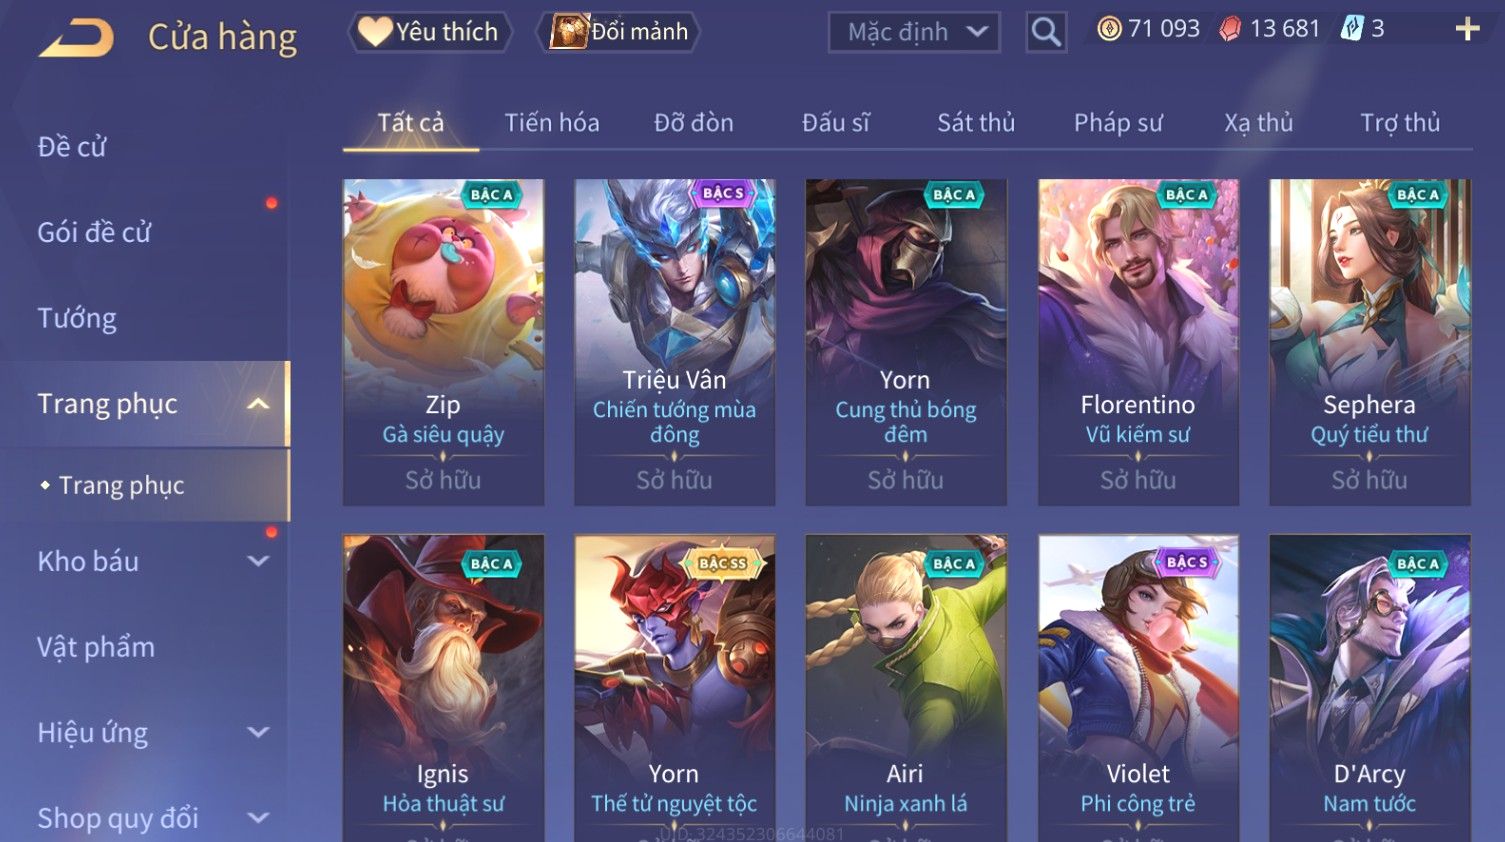Open Gói đề cử in sidebar
Viewport: 1505px width, 842px height.
click(94, 232)
